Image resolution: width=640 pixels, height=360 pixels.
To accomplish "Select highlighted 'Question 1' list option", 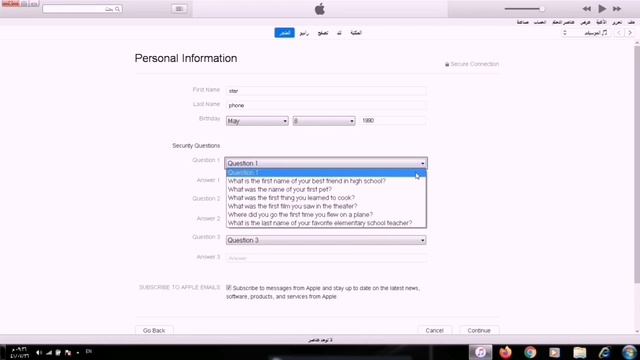I will pyautogui.click(x=326, y=173).
